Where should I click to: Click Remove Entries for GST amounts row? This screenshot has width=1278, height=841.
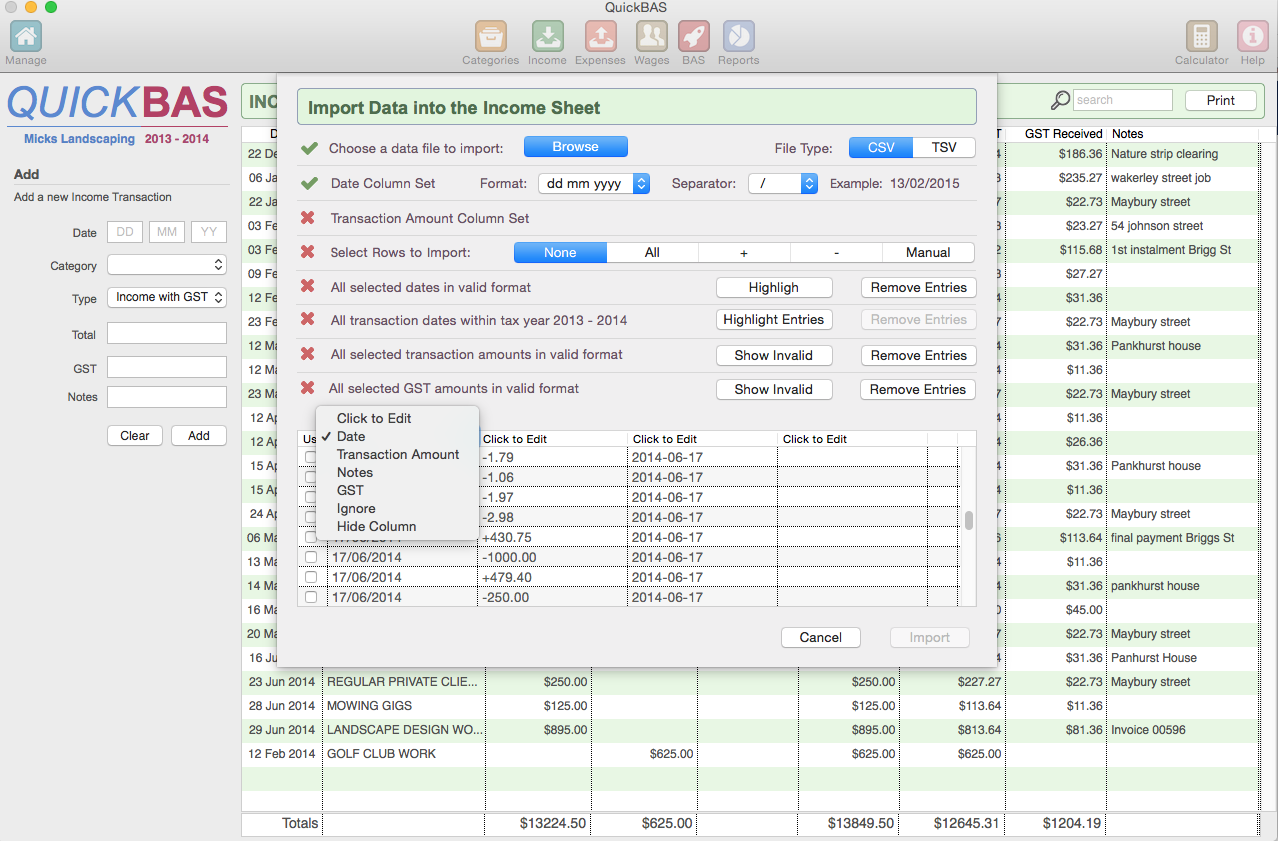click(x=918, y=389)
